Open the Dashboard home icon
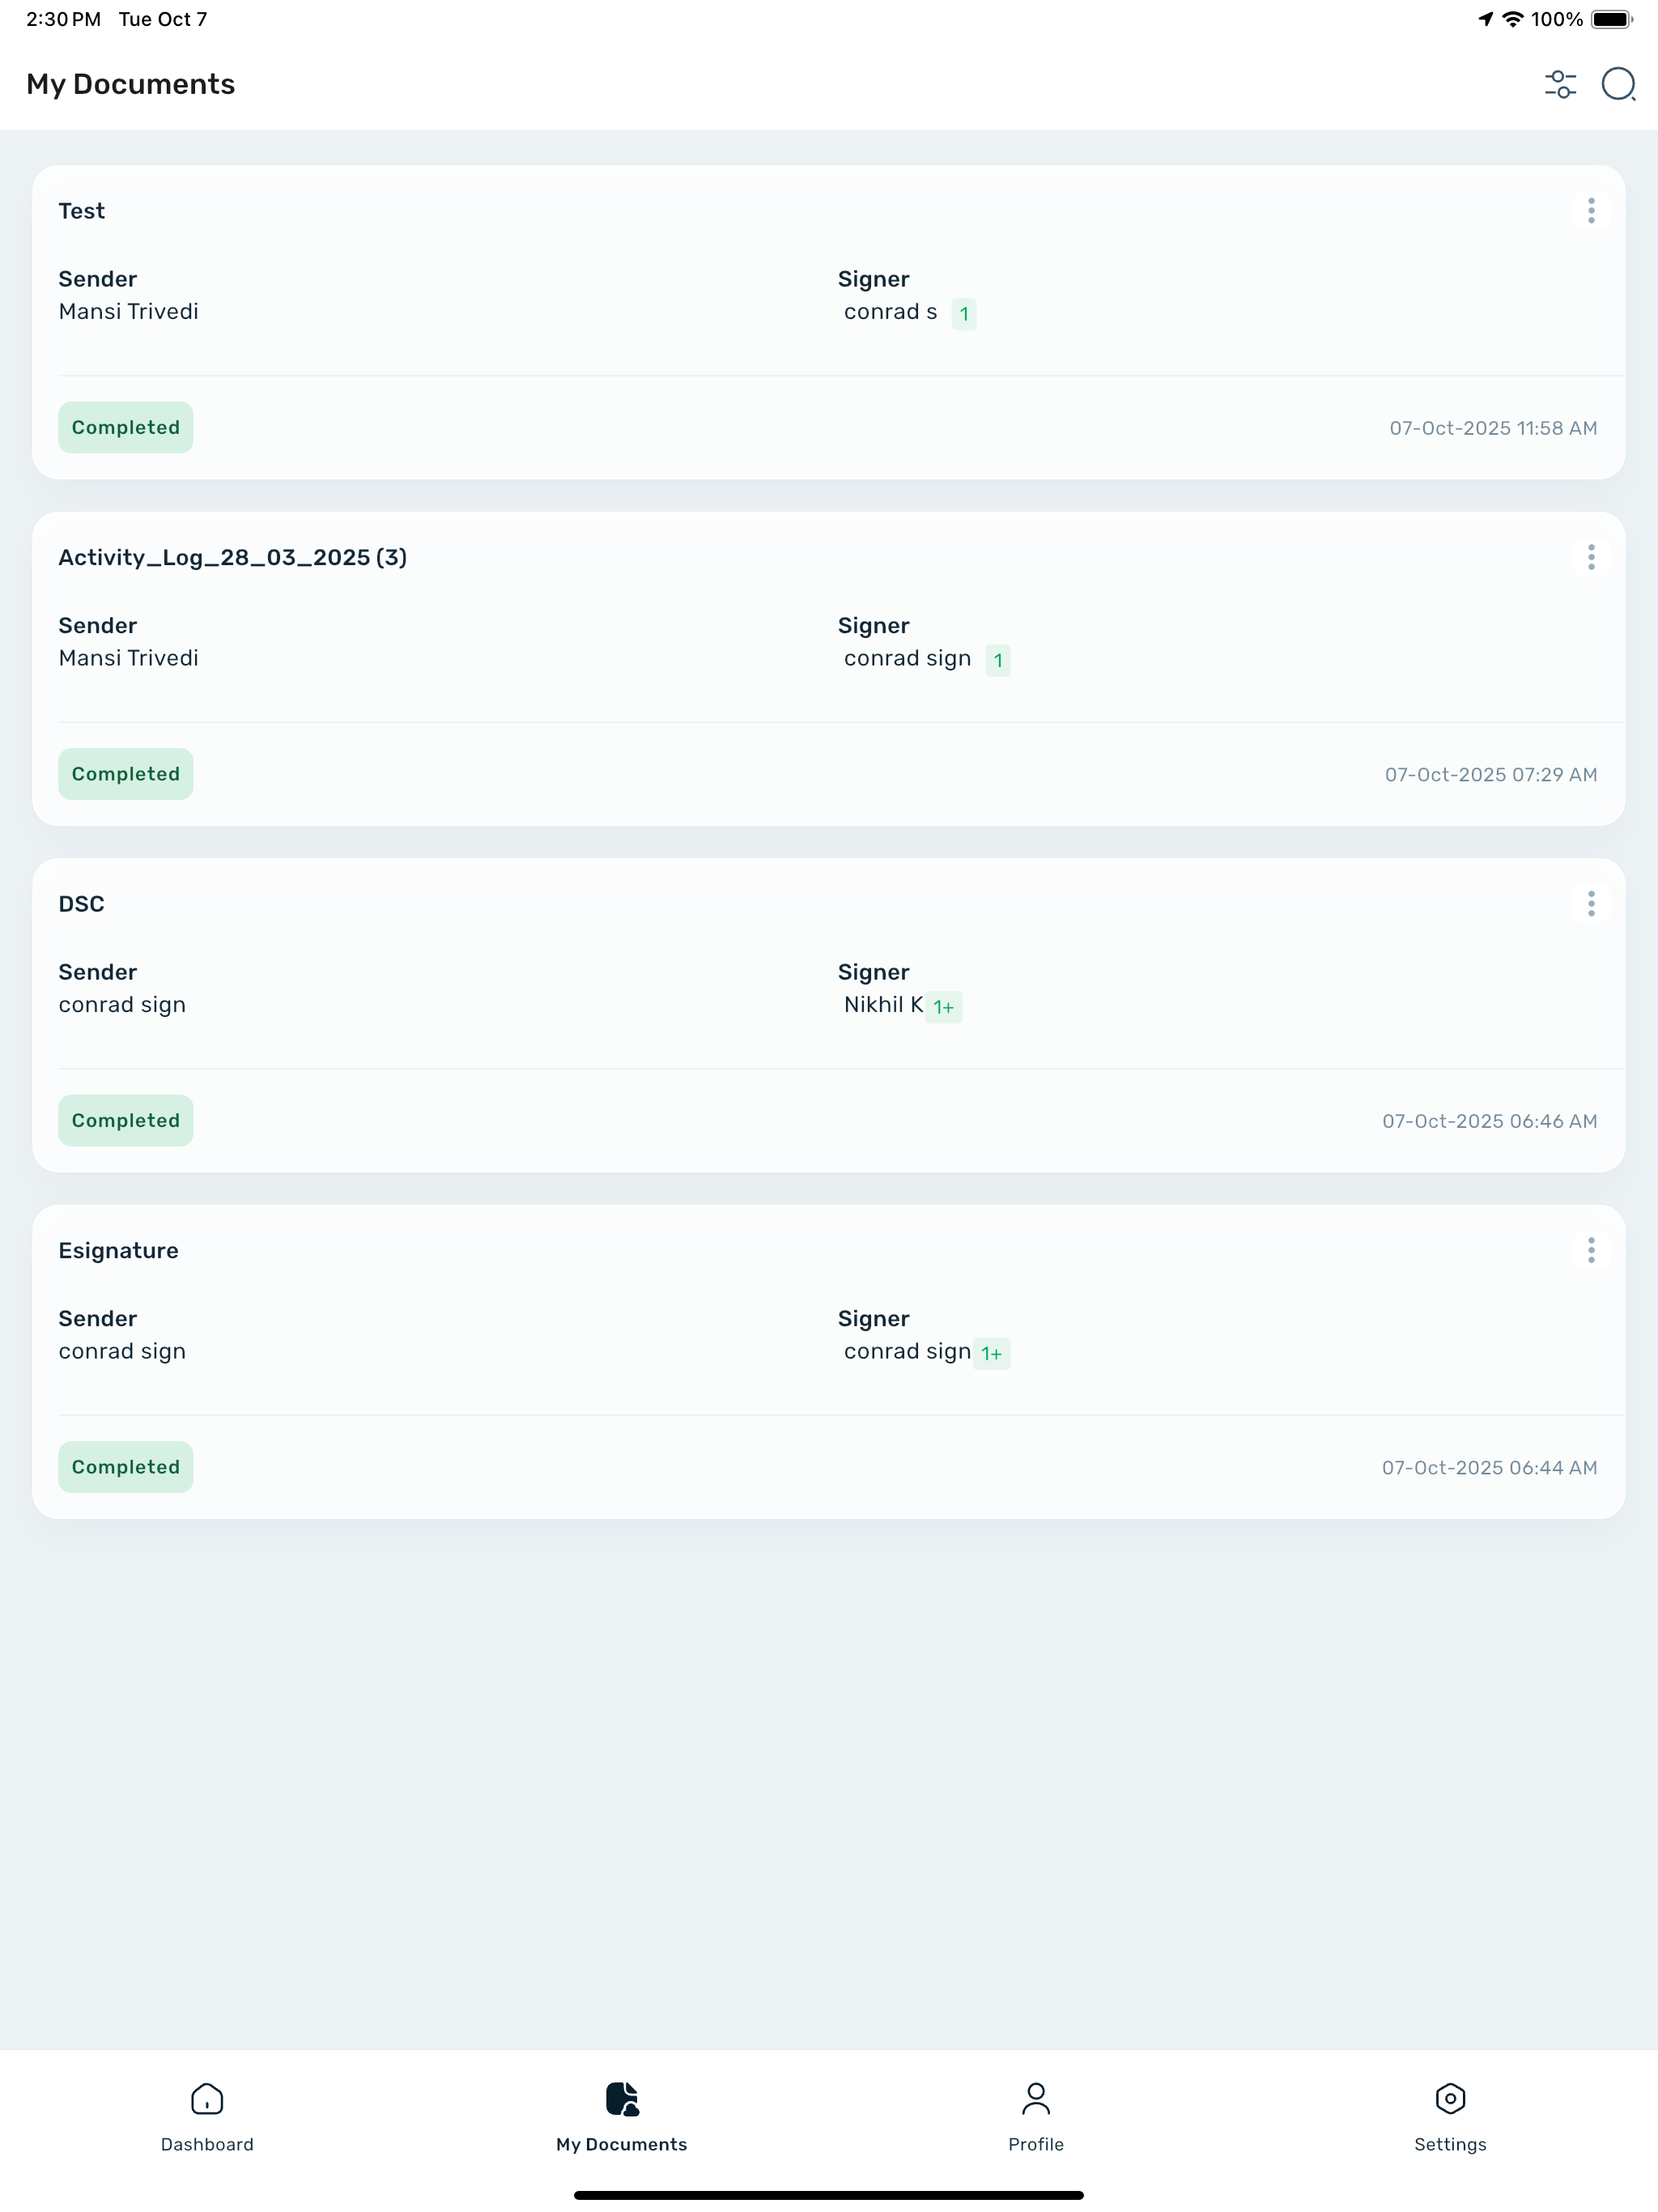The width and height of the screenshot is (1658, 2212). coord(207,2098)
